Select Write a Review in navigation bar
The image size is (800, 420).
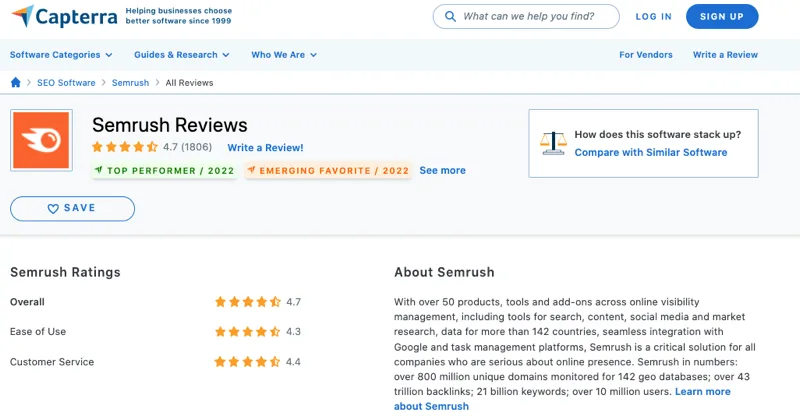[x=725, y=55]
